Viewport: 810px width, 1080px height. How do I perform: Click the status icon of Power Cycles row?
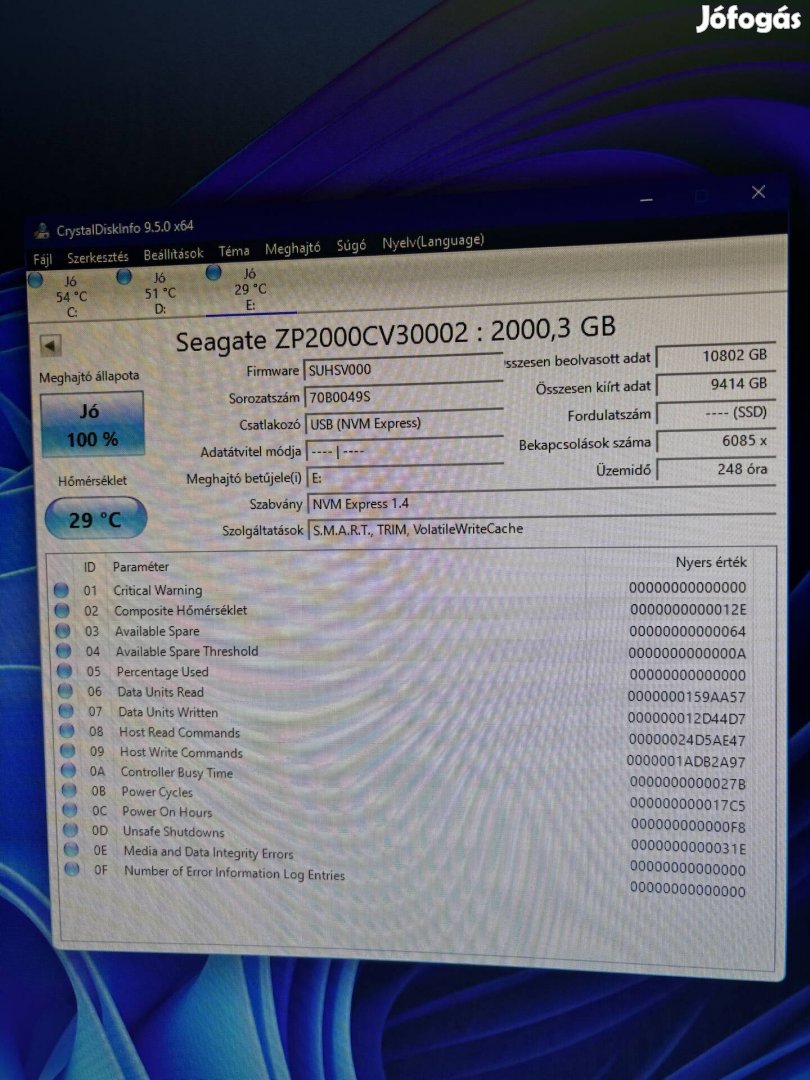69,790
